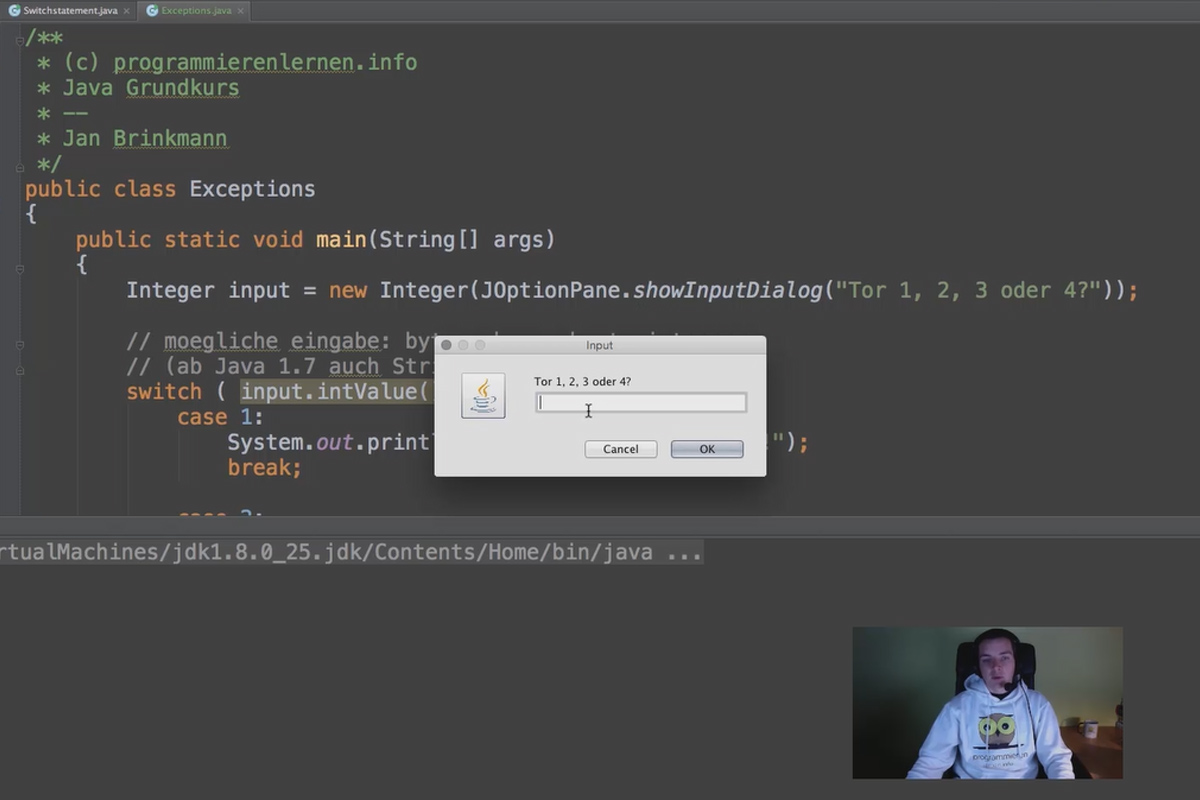Click the Cancel button in Input dialog
The width and height of the screenshot is (1200, 800).
[621, 449]
